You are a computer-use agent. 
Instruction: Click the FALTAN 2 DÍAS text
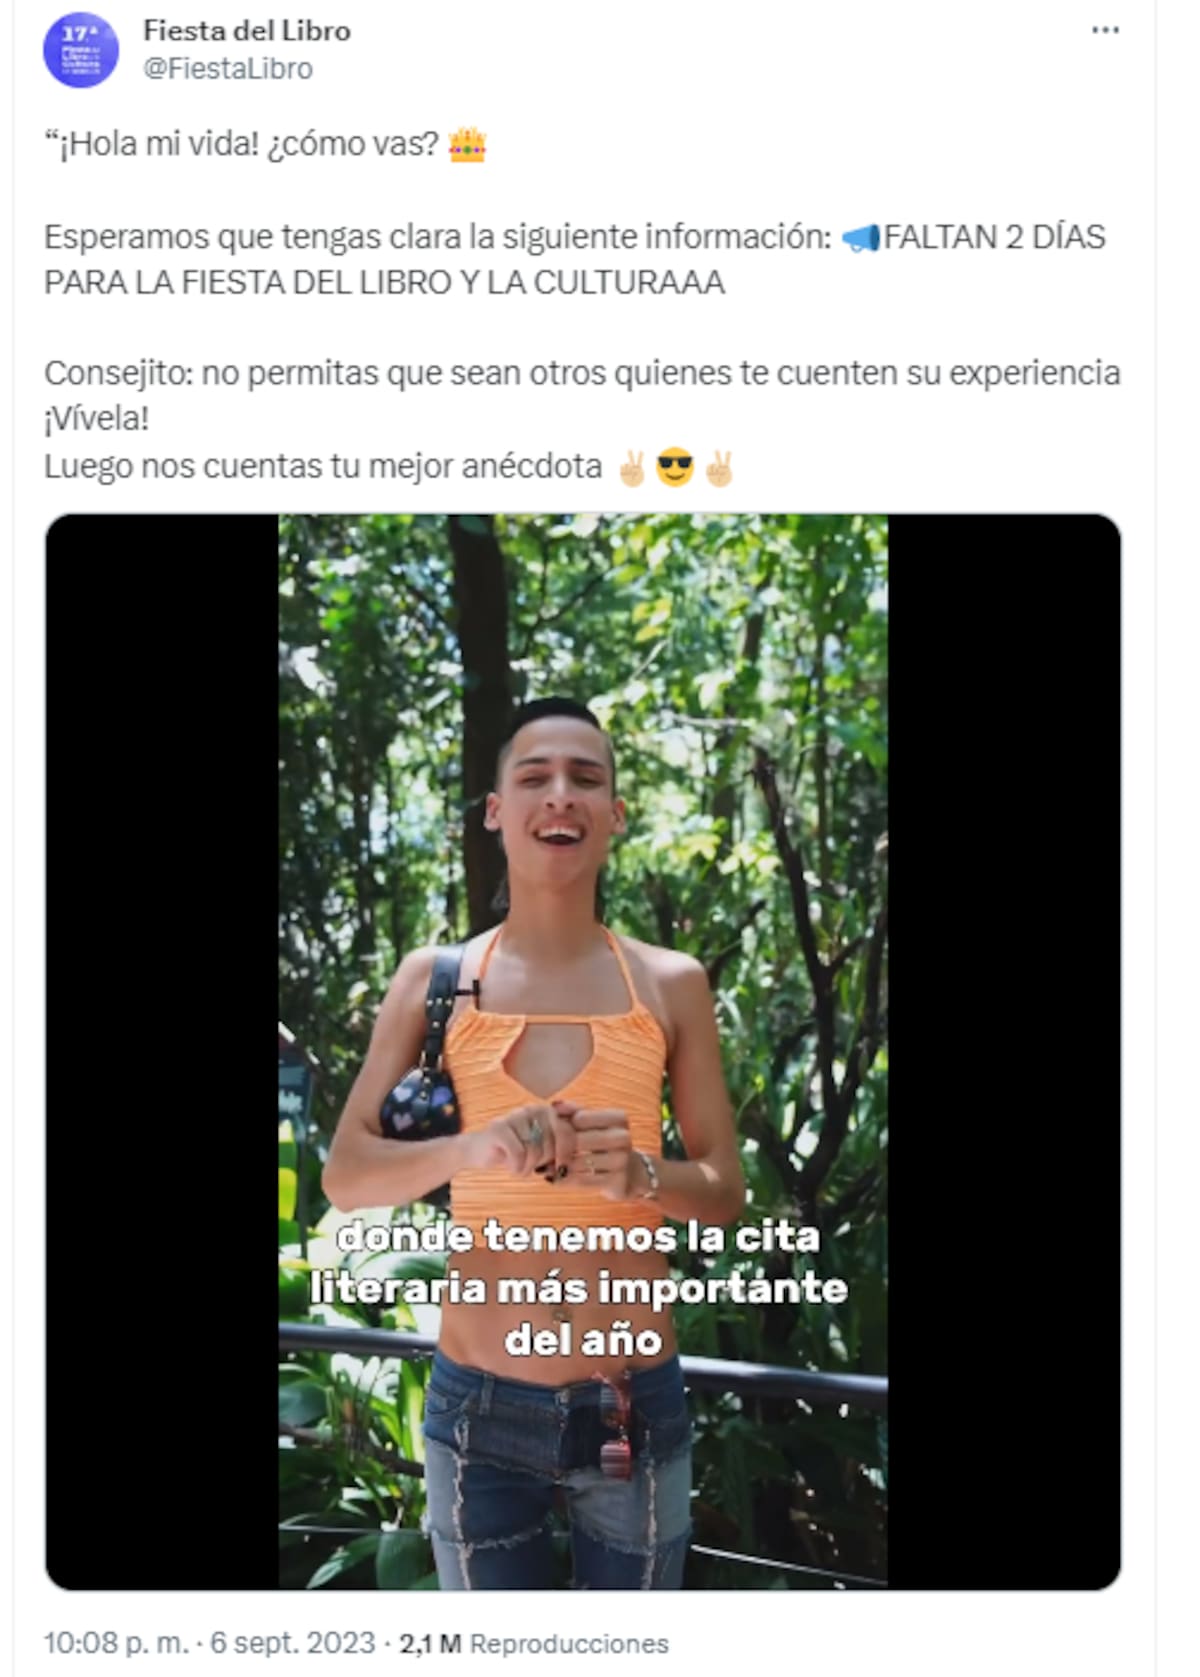(994, 237)
